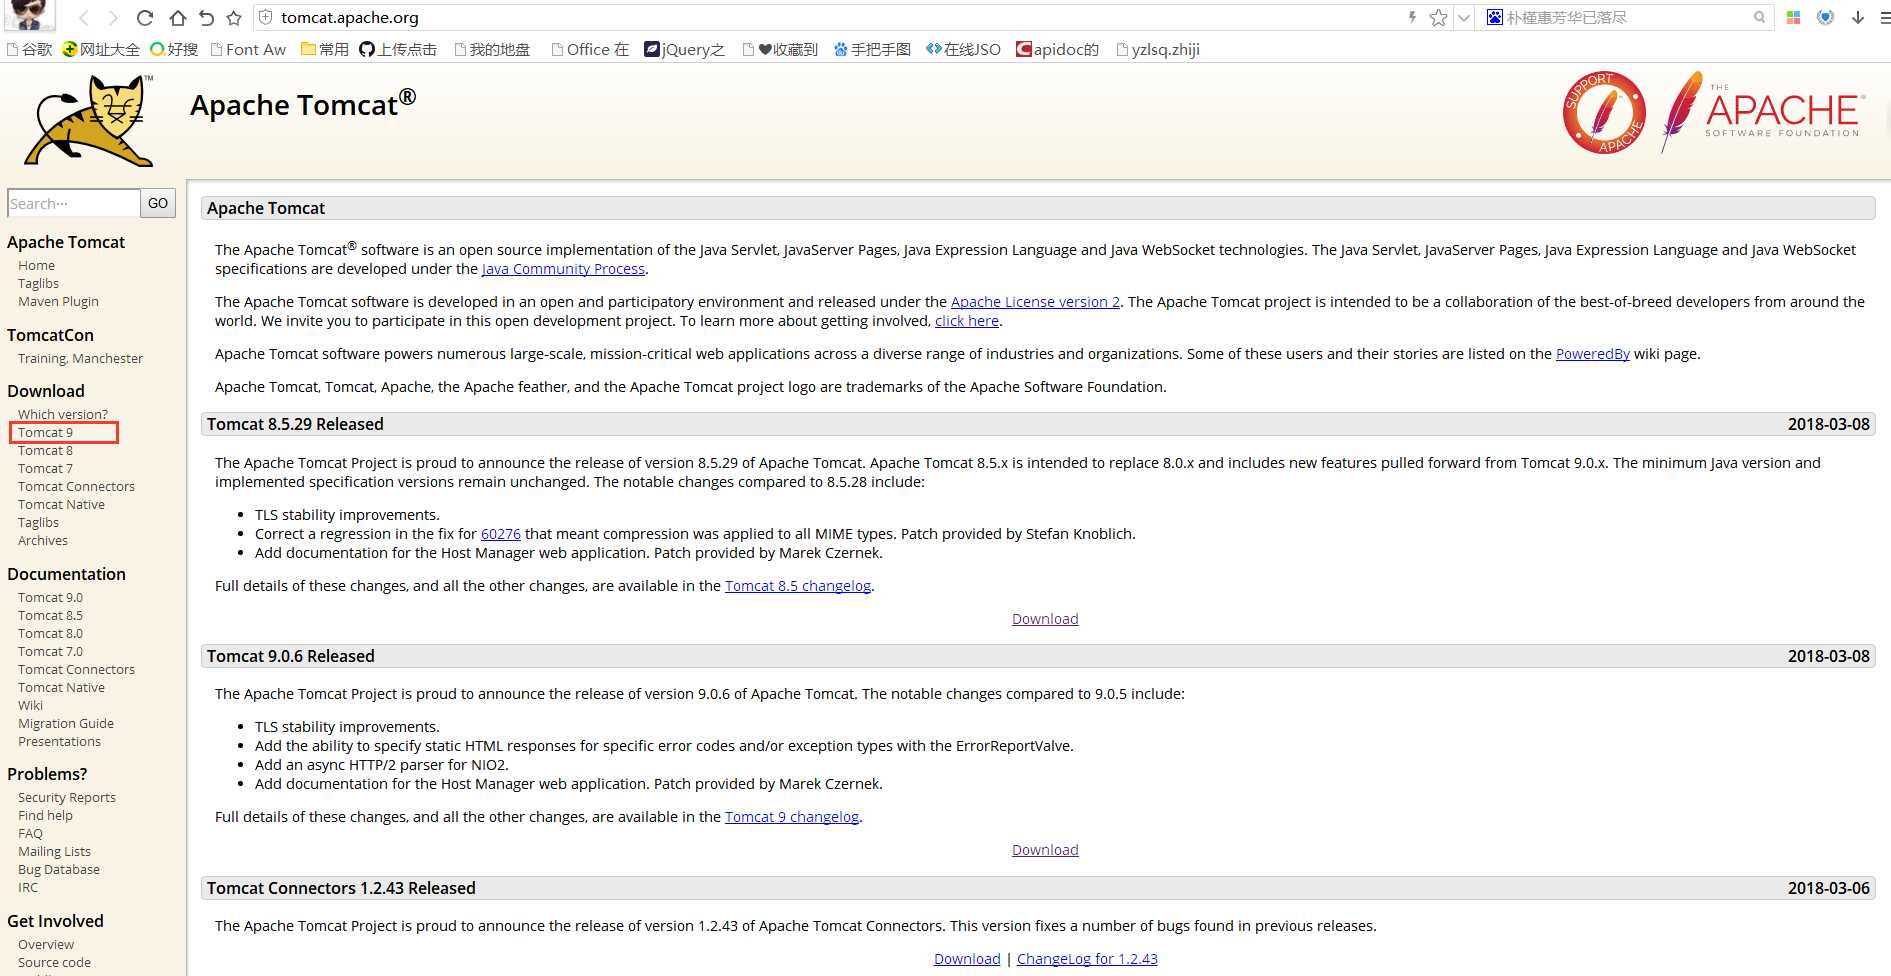
Task: Click the favorites star beside the home icon
Action: point(234,18)
